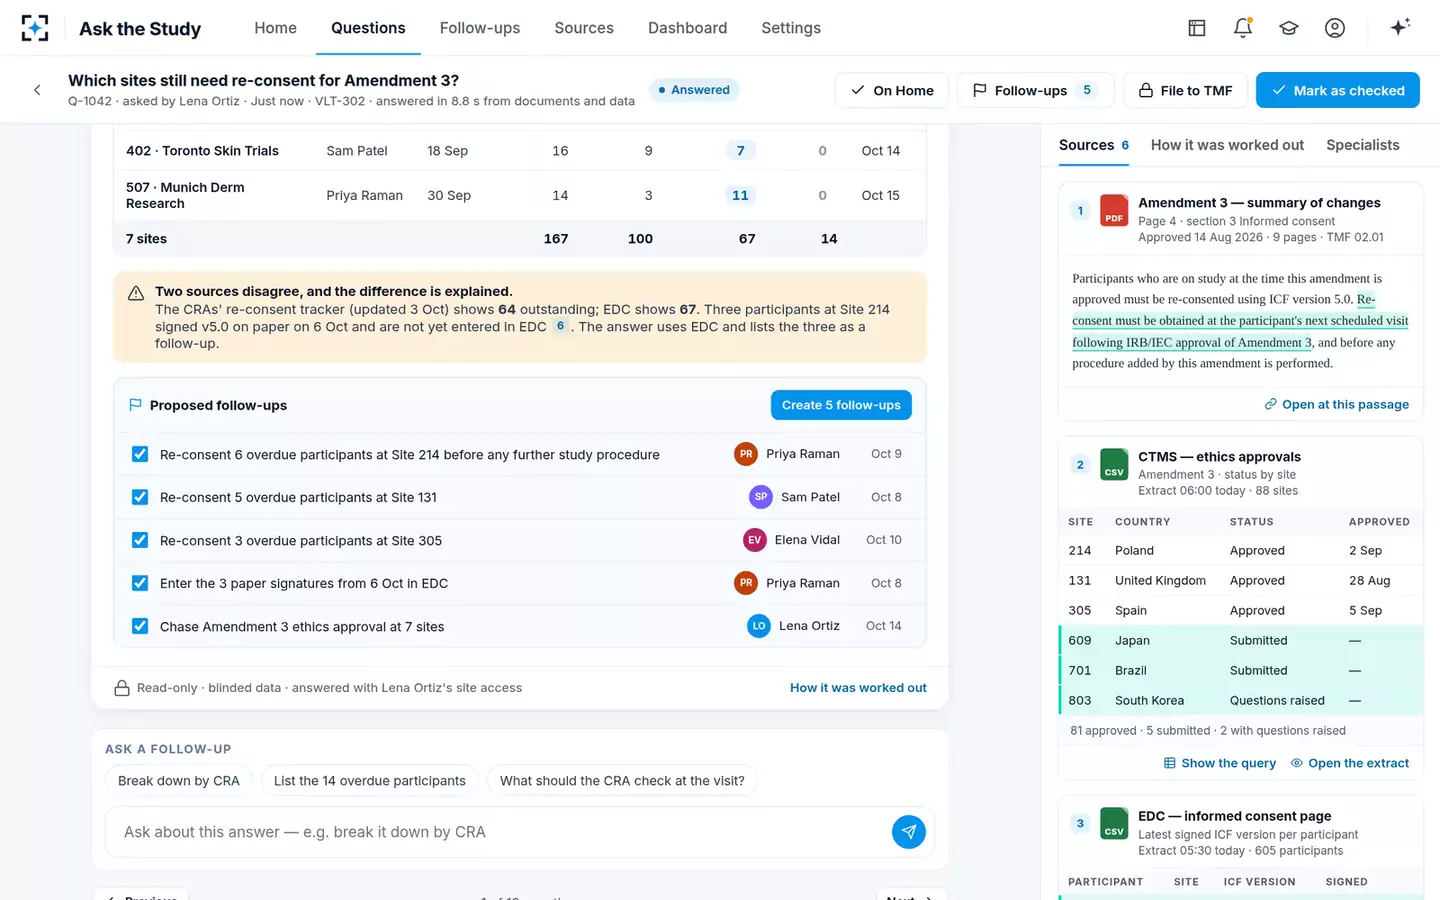Screen dimensions: 1440x900
Task: Choose What should the CRA check suggestion
Action: click(622, 781)
